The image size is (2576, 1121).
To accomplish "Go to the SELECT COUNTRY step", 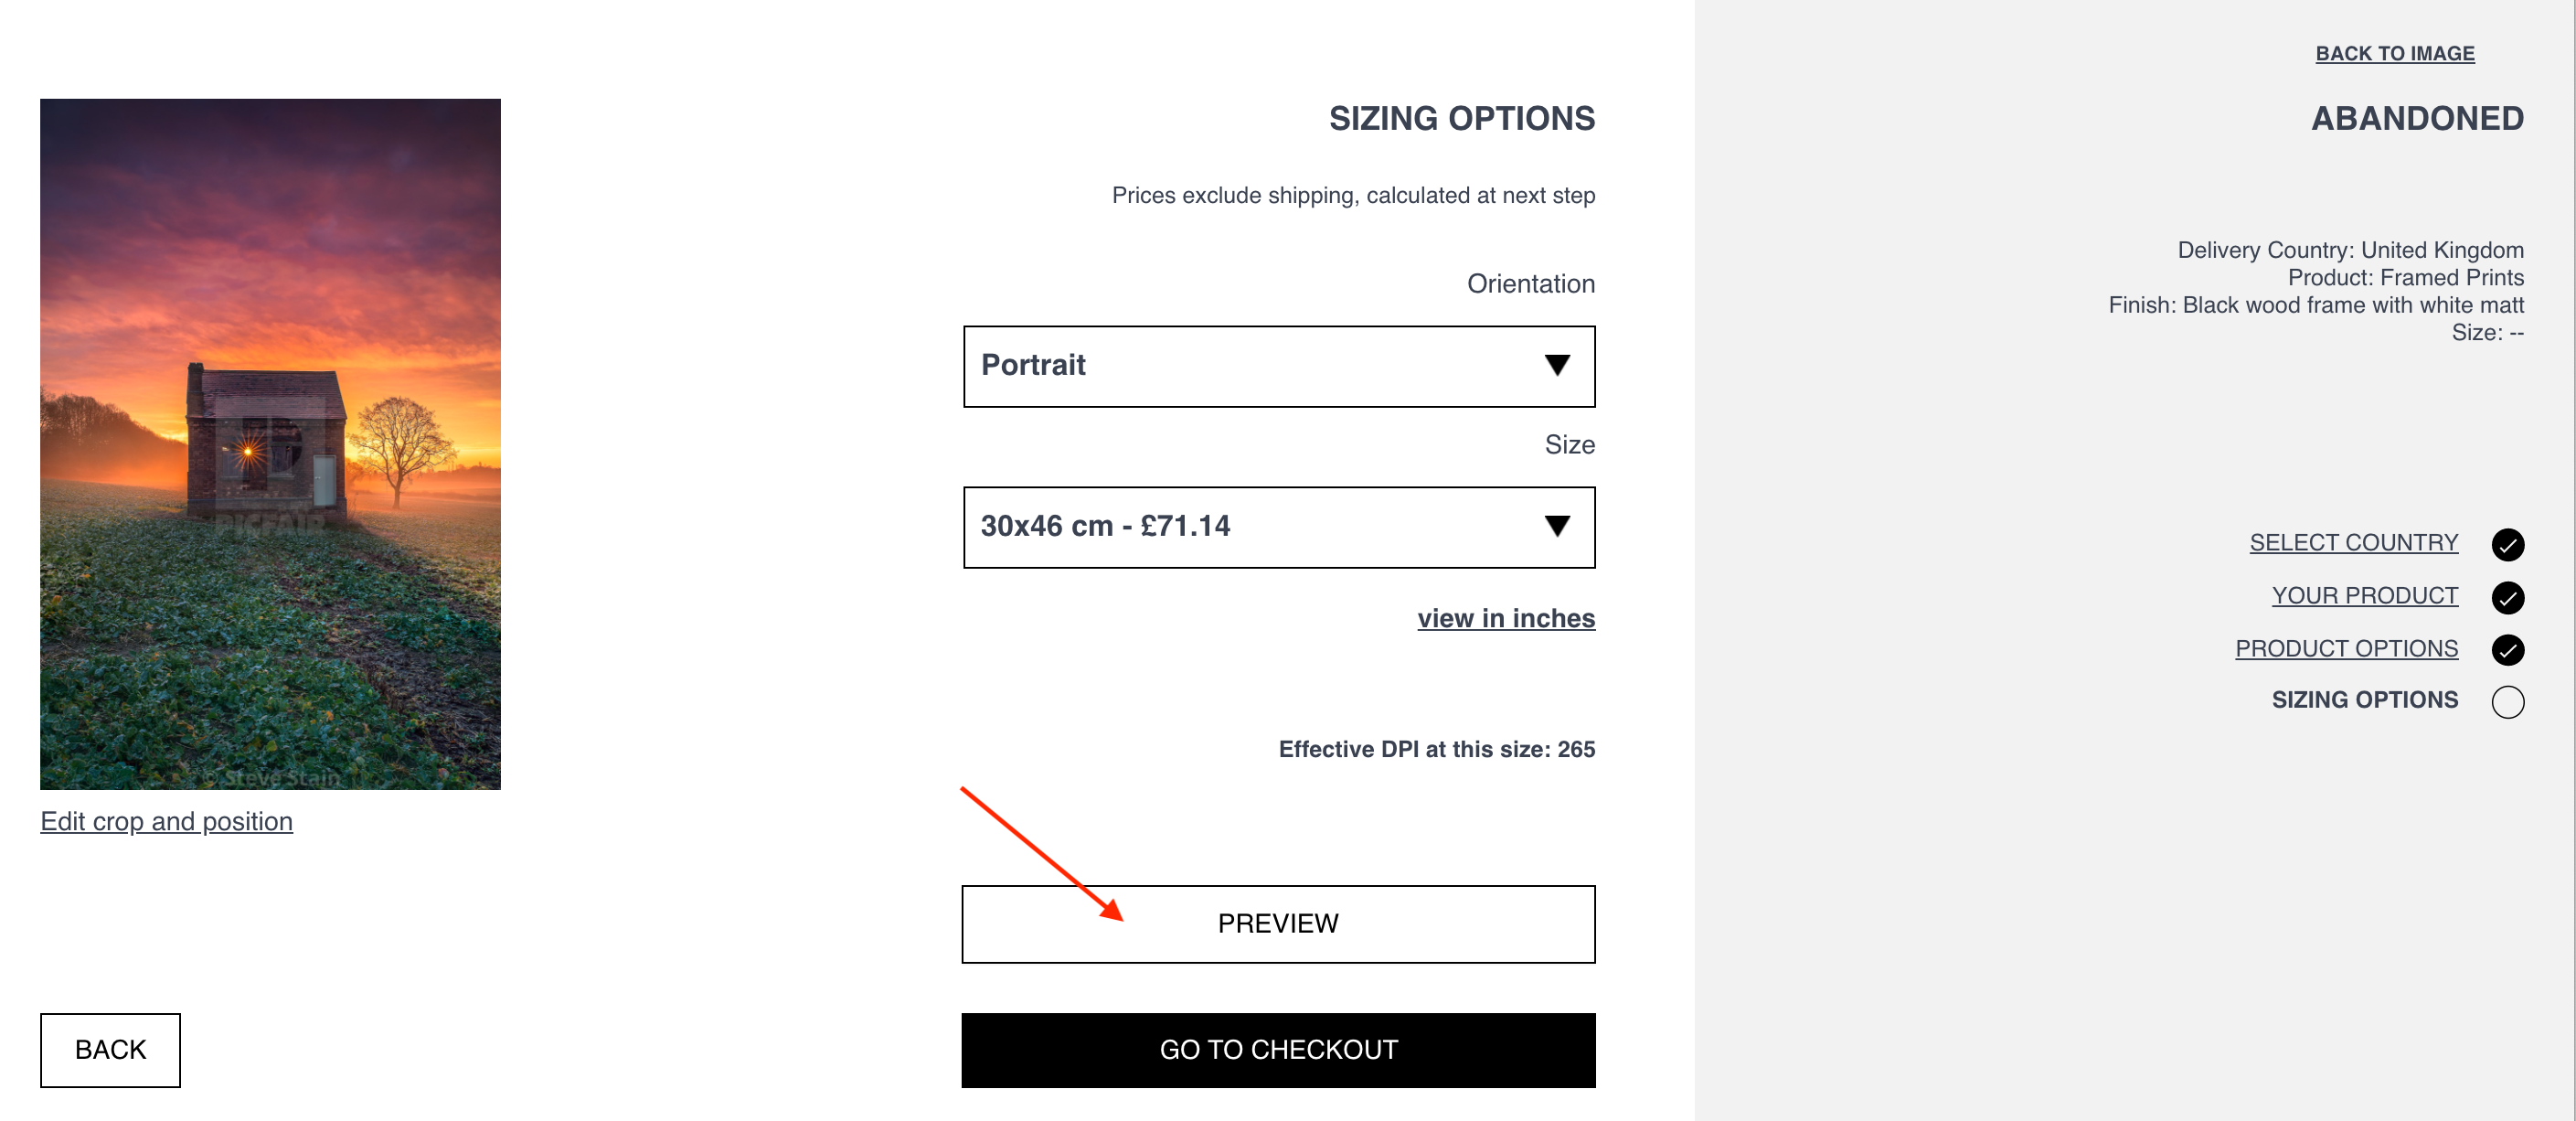I will [x=2354, y=542].
